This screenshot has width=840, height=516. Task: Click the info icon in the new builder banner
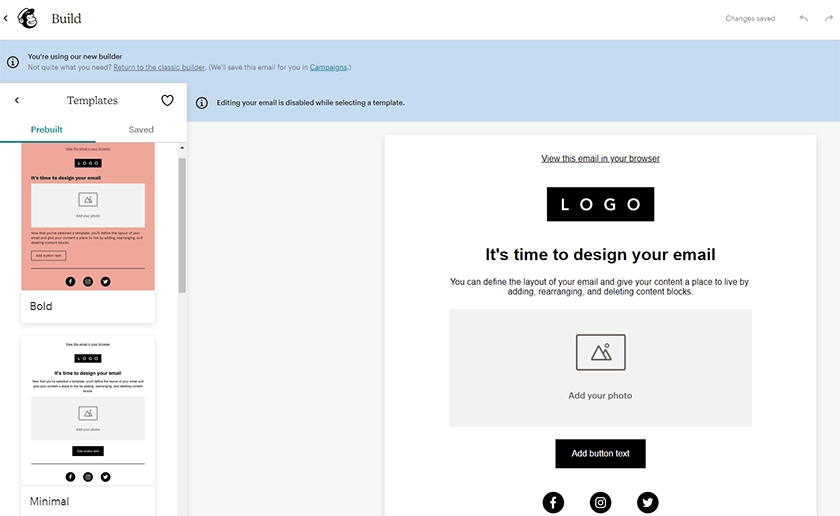point(13,62)
